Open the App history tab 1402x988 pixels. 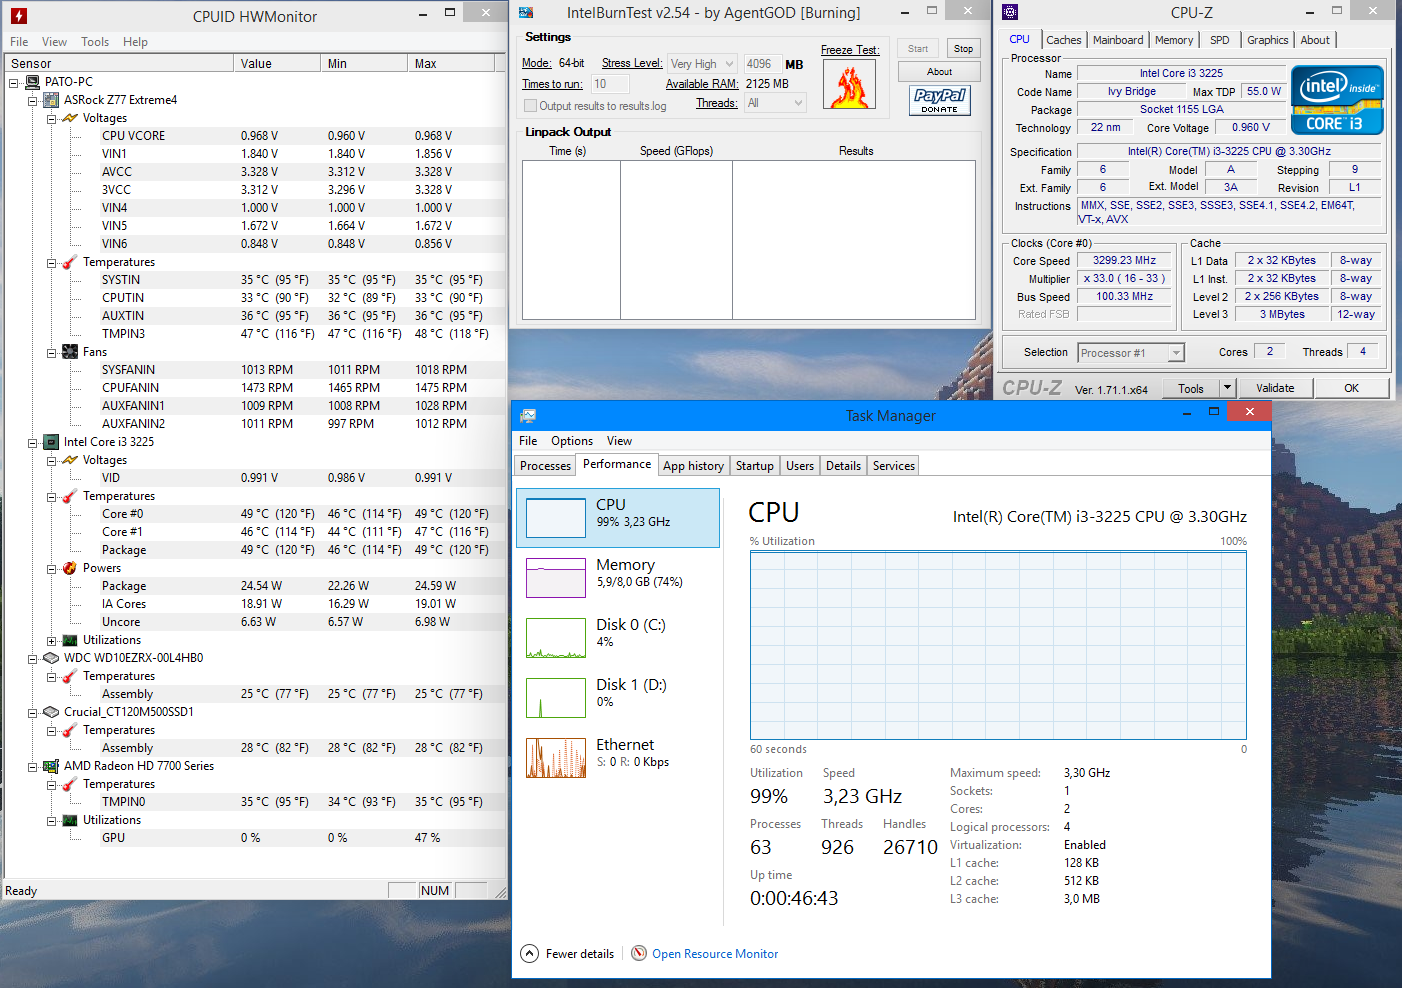[693, 466]
